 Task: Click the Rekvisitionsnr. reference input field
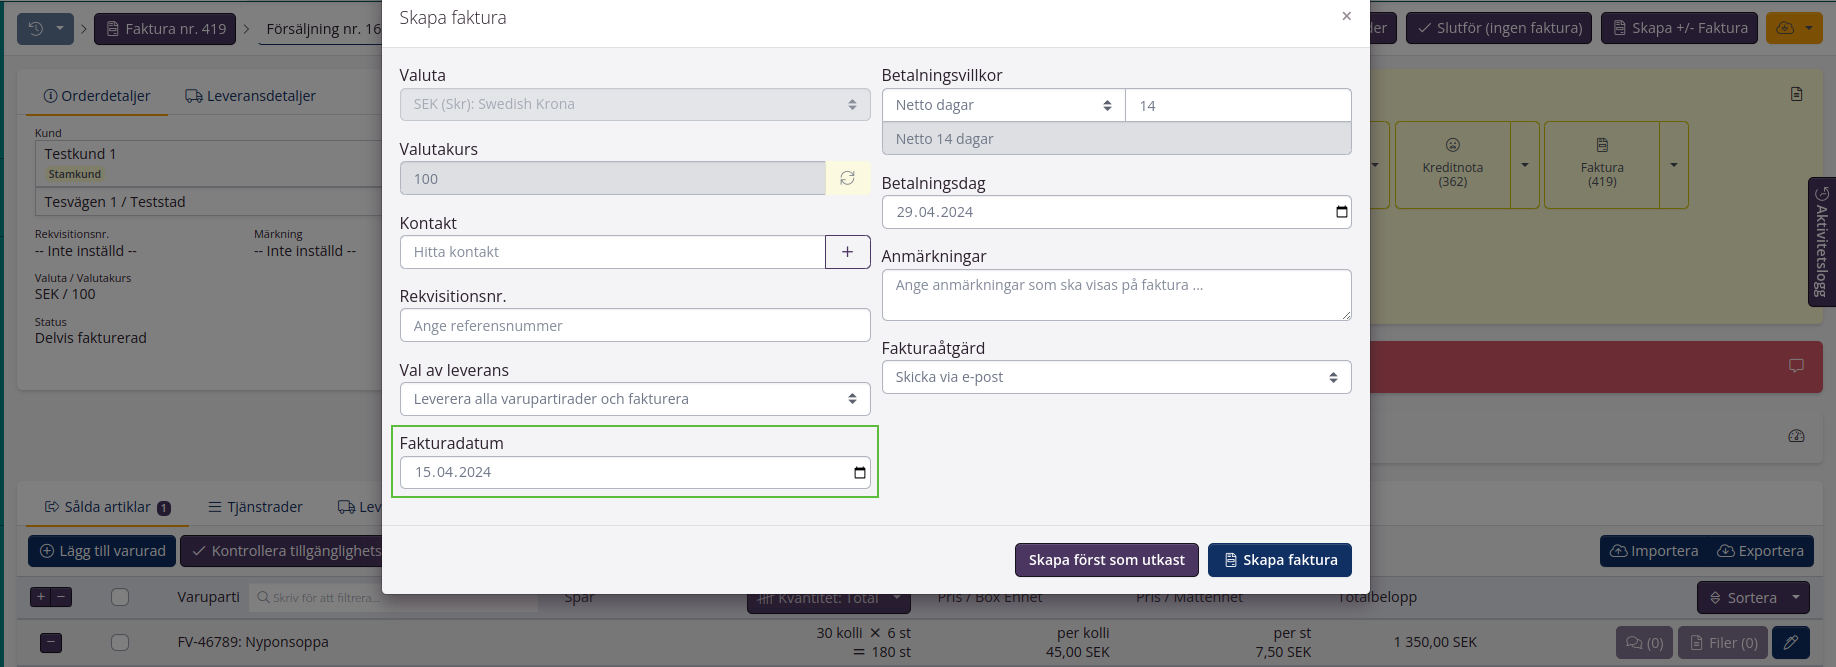pyautogui.click(x=634, y=325)
